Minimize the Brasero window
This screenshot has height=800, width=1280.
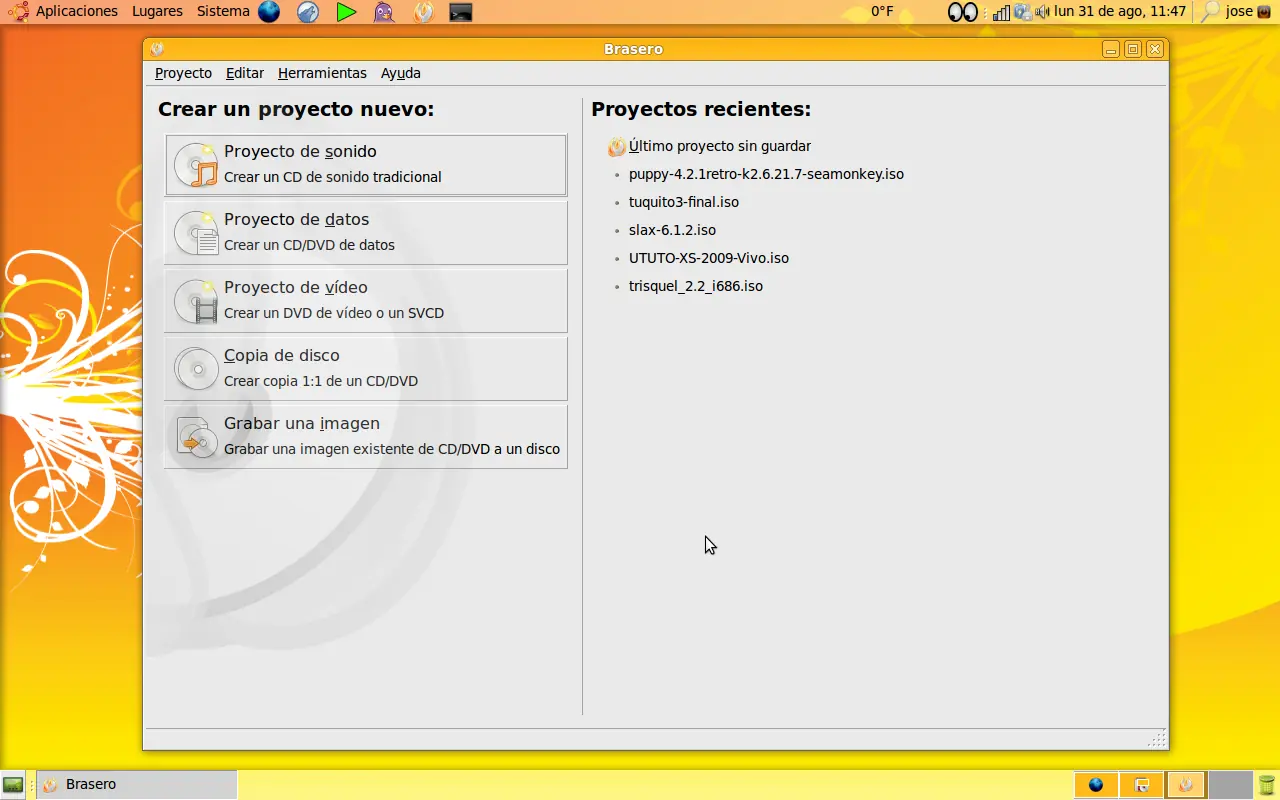[1111, 49]
